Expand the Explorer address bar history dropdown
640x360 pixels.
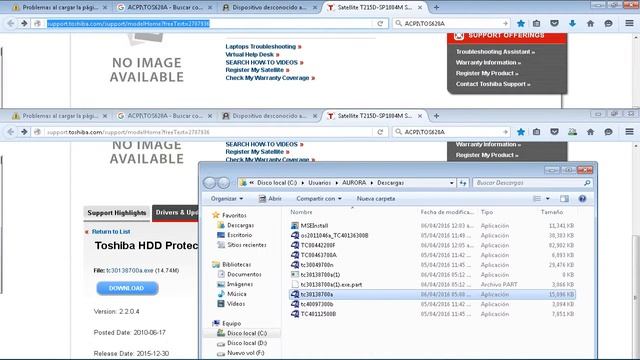451,183
